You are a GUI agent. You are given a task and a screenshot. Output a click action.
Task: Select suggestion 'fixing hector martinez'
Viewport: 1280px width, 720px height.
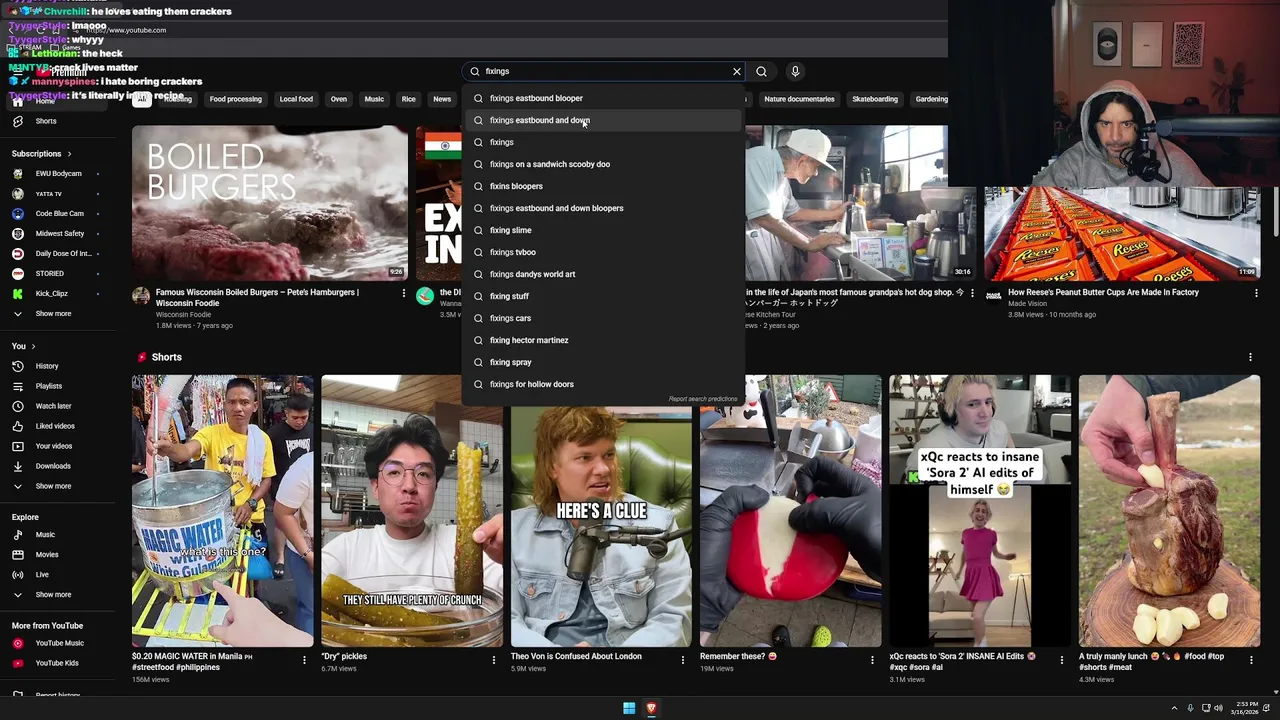point(603,340)
